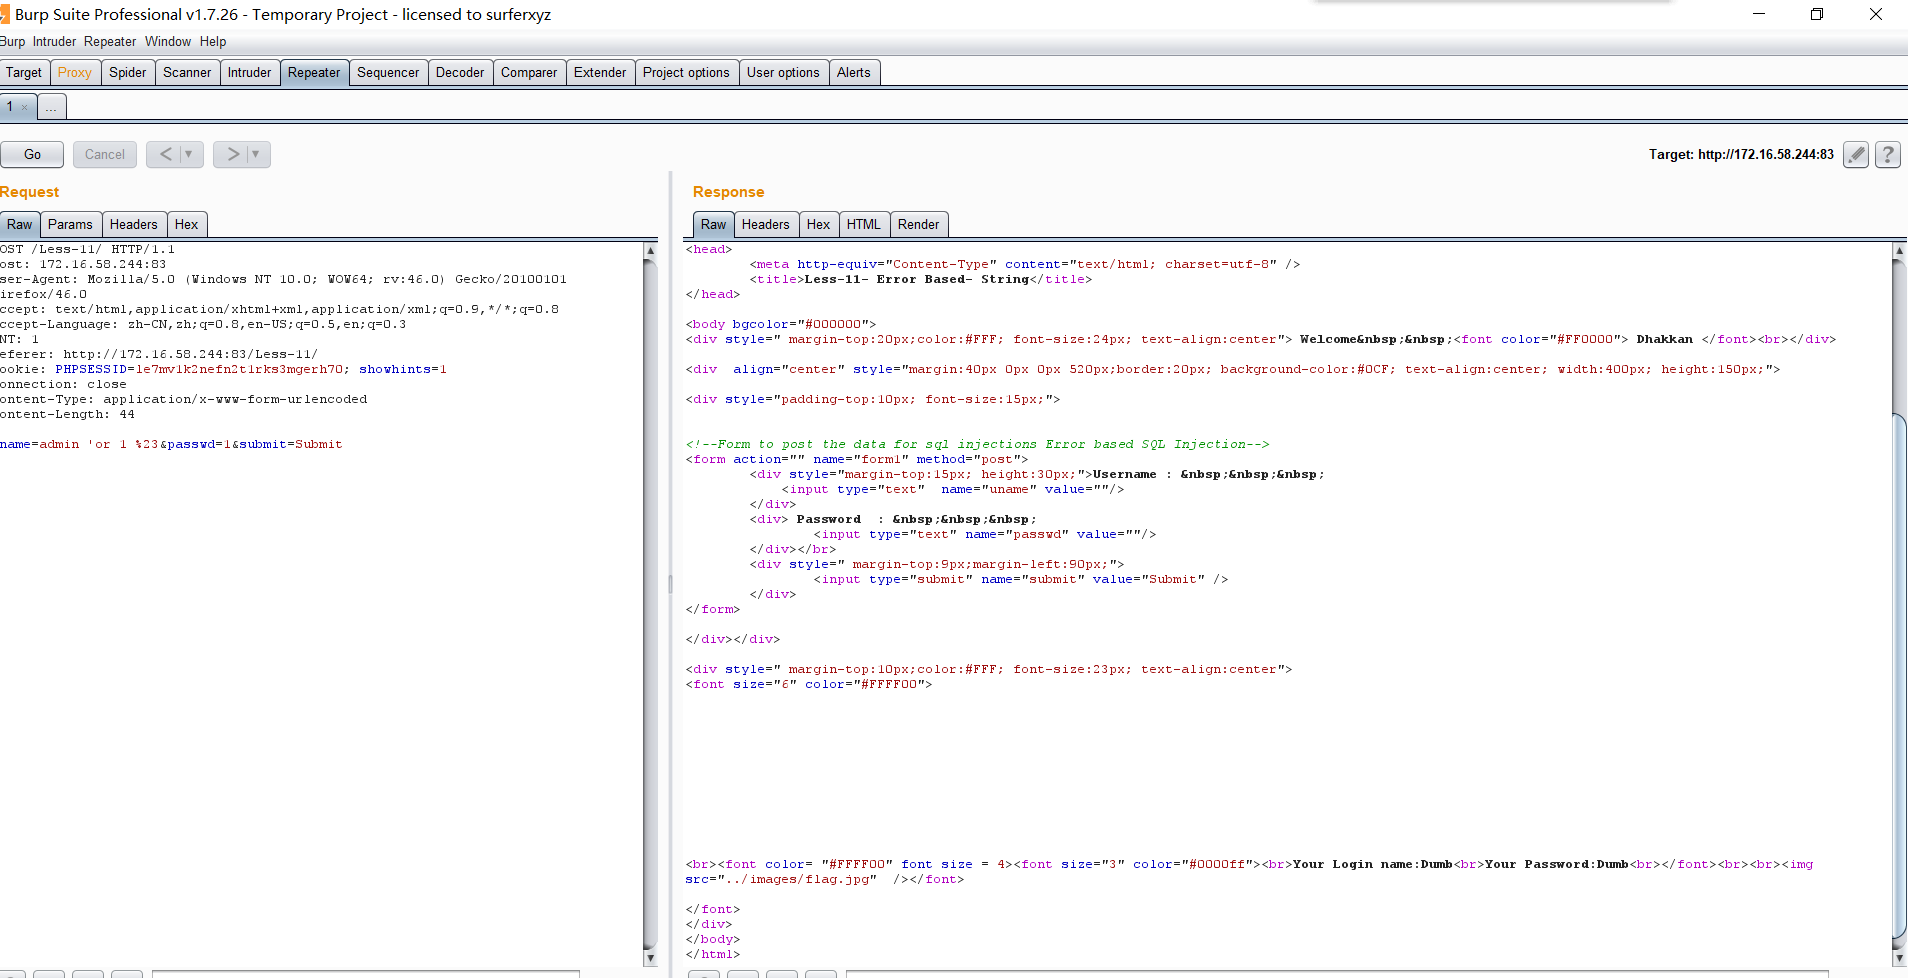Click the Accept-Language header line in the request
Screen dimensions: 1908x978
[x=203, y=324]
